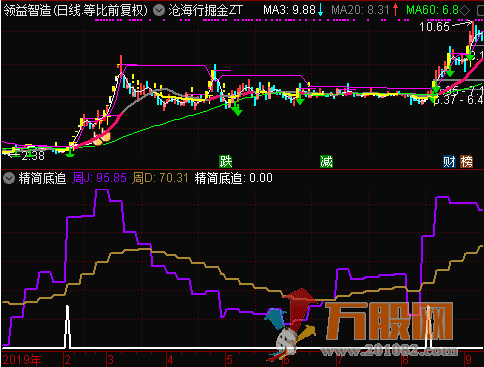Click month 8 on the time axis
484x367 pixels.
coord(405,360)
